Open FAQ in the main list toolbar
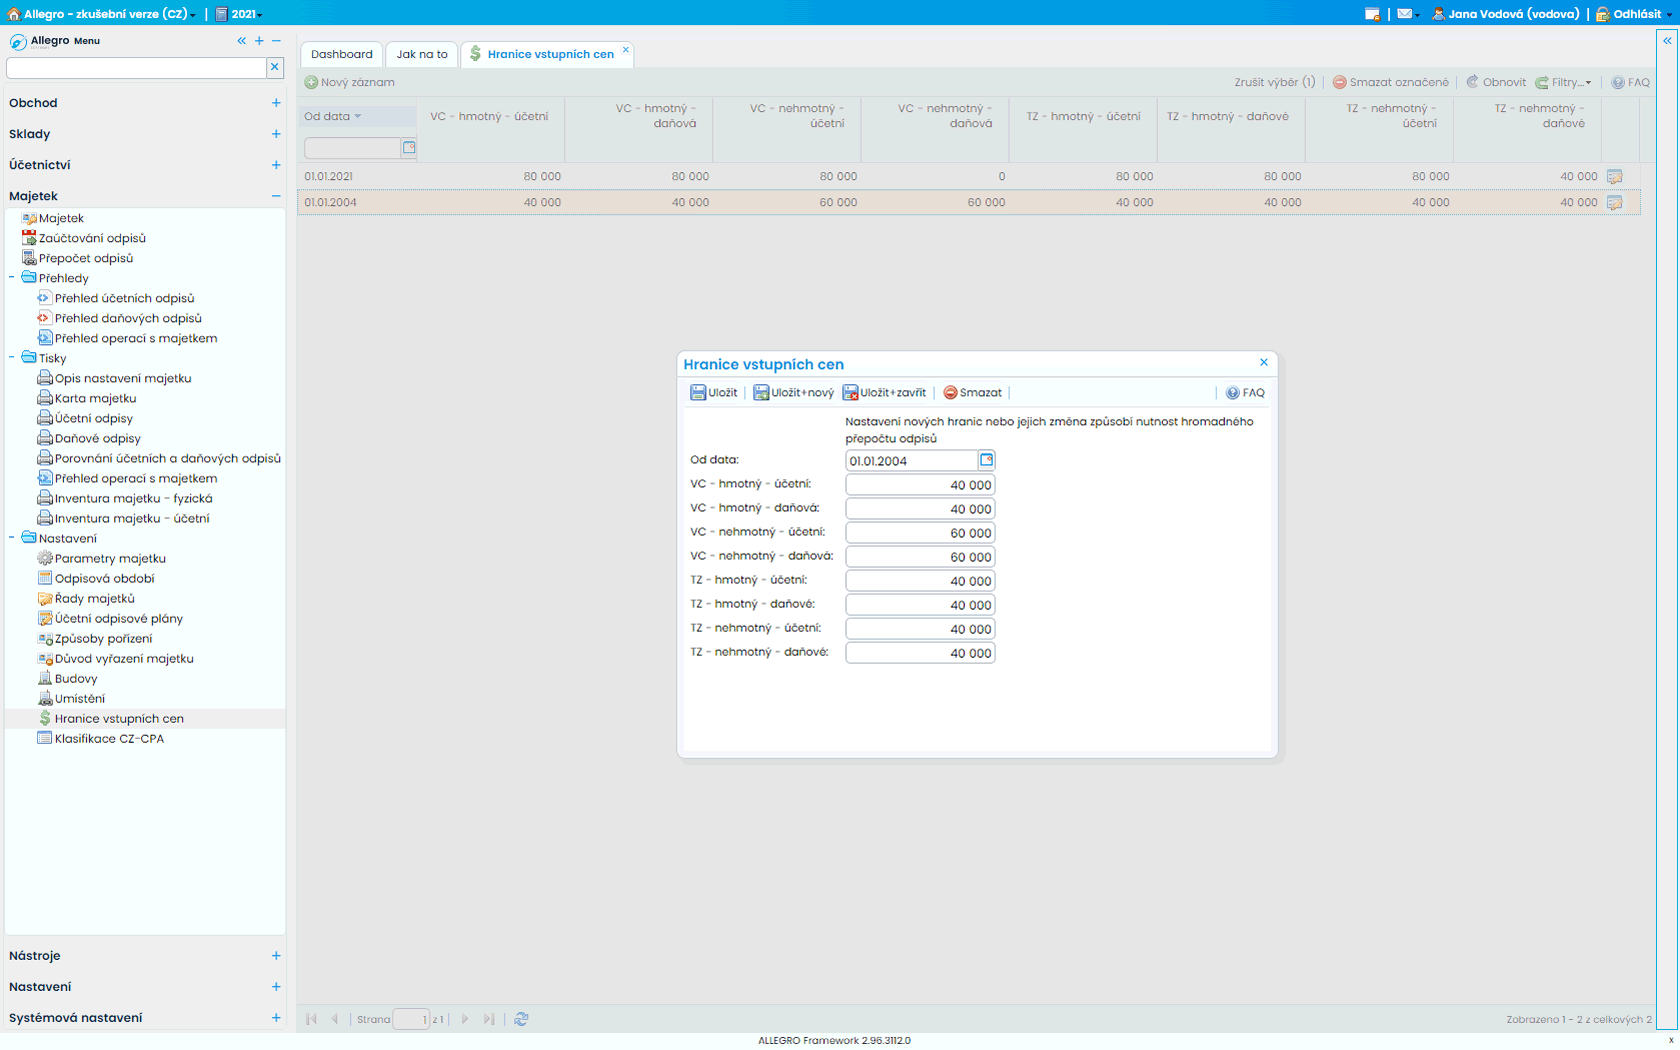1680x1050 pixels. click(x=1630, y=82)
